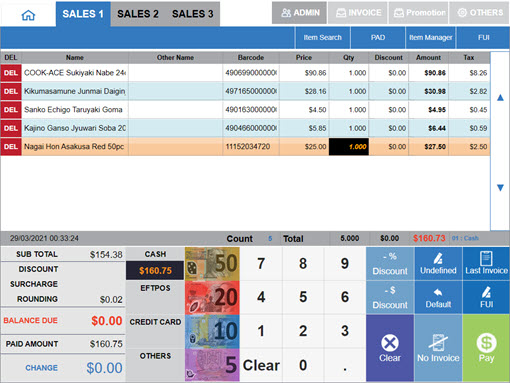Open the ADMIN menu
The width and height of the screenshot is (510, 383).
(x=299, y=13)
